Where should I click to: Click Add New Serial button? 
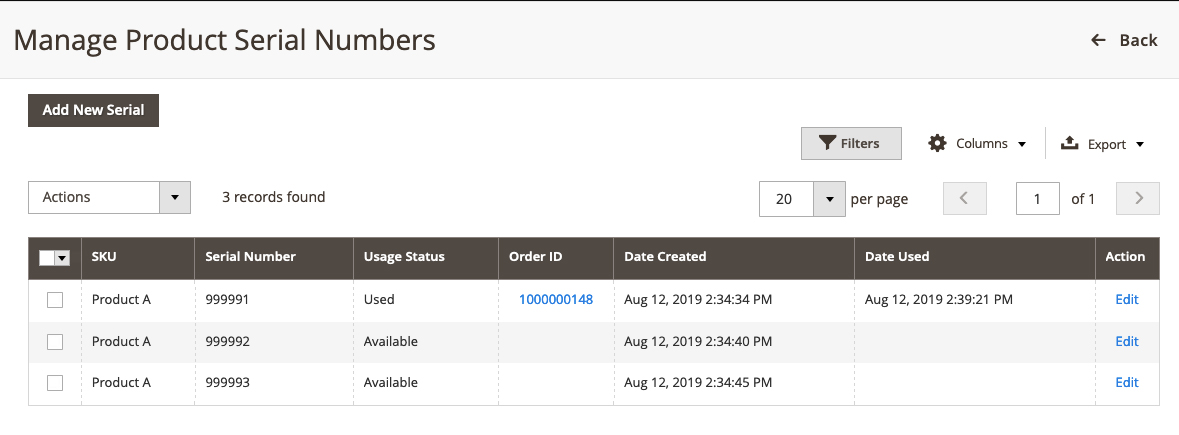[x=93, y=110]
